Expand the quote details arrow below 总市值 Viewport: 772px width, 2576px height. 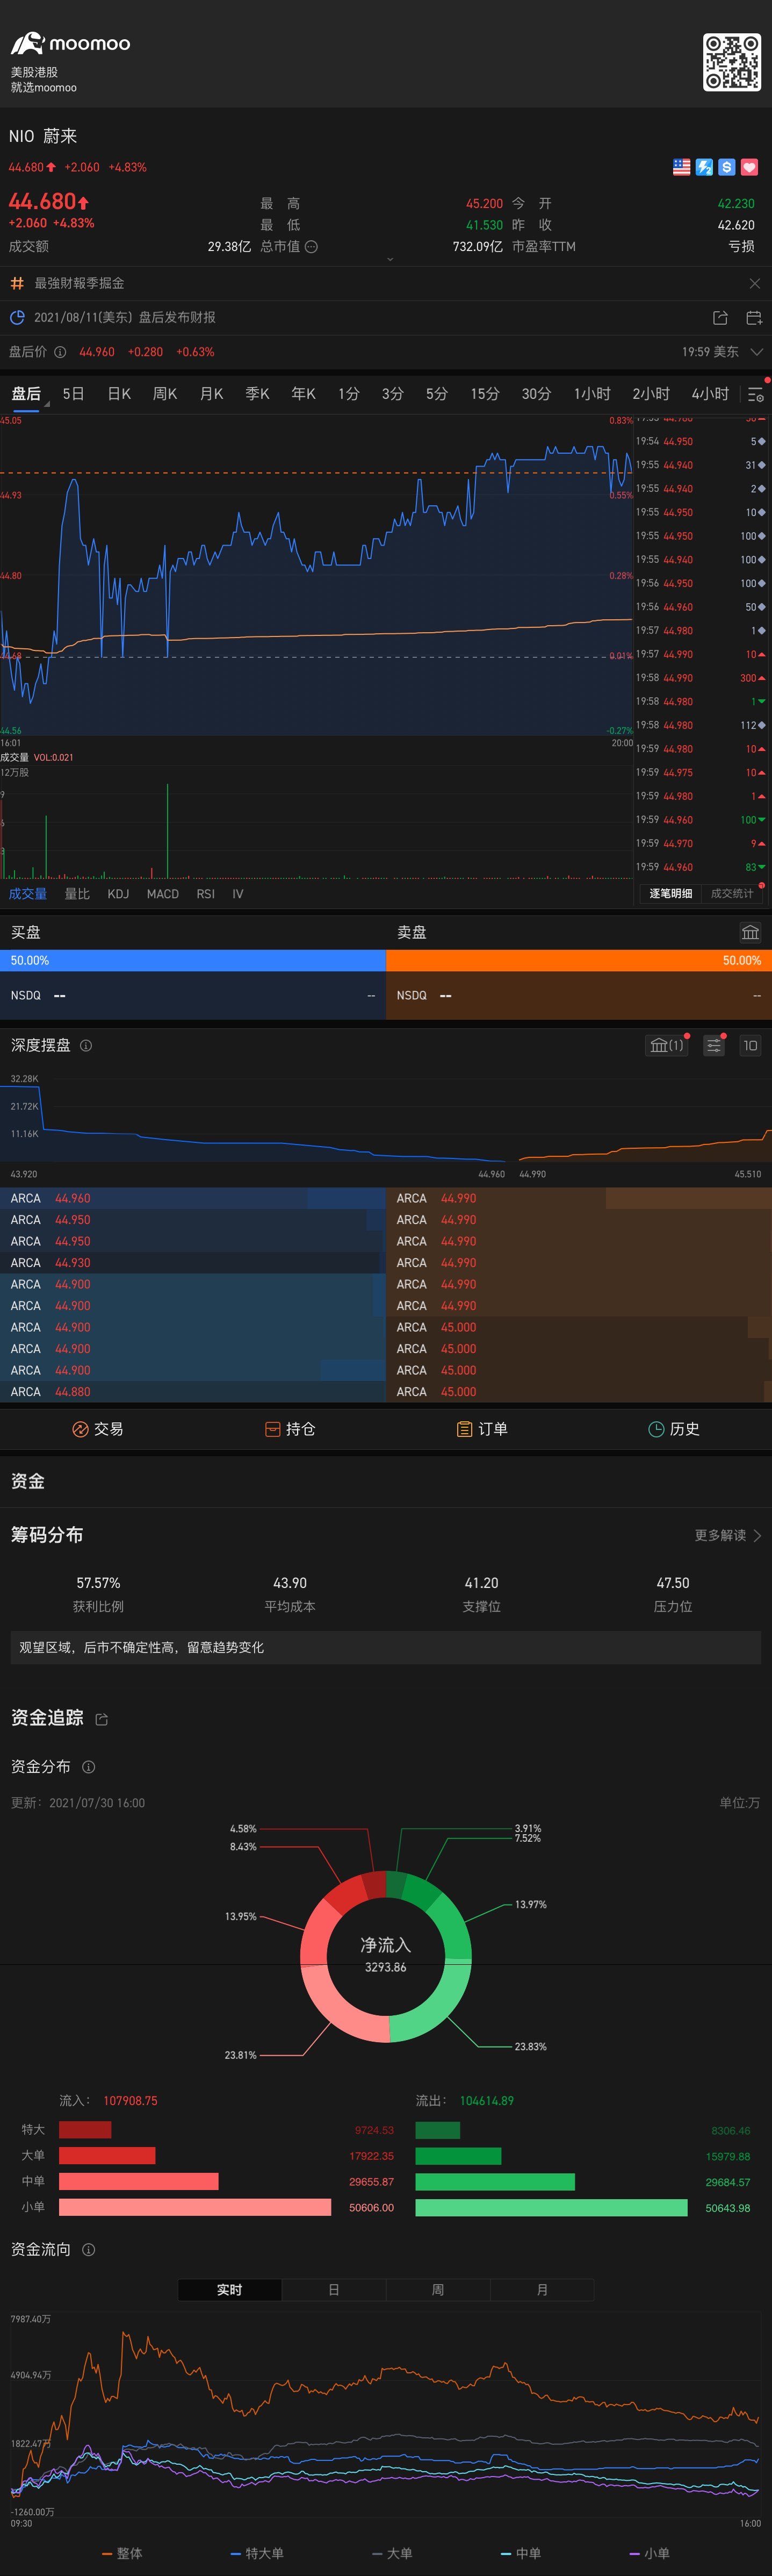(390, 259)
